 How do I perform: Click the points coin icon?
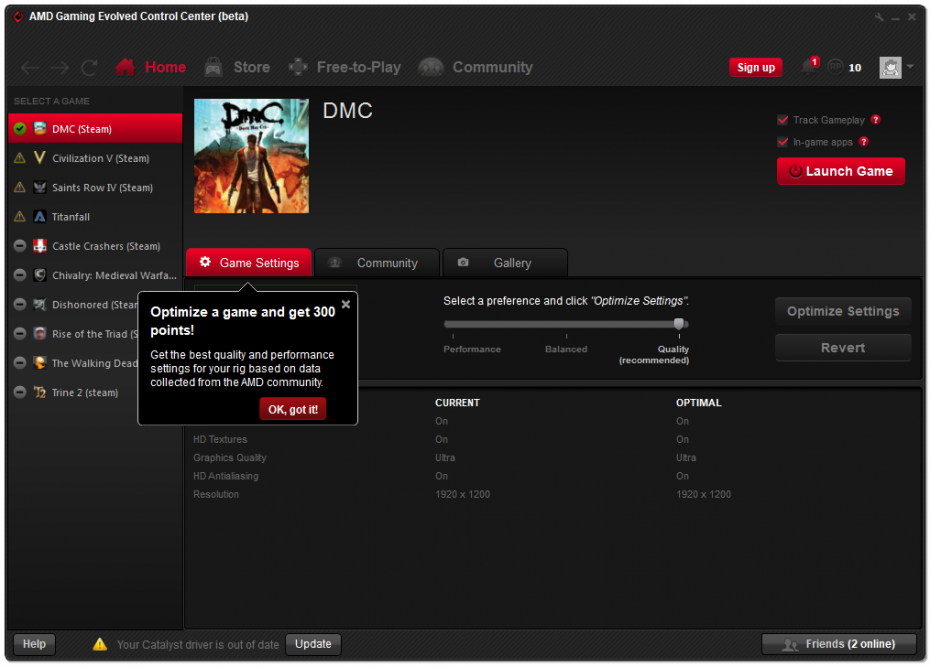coord(835,68)
